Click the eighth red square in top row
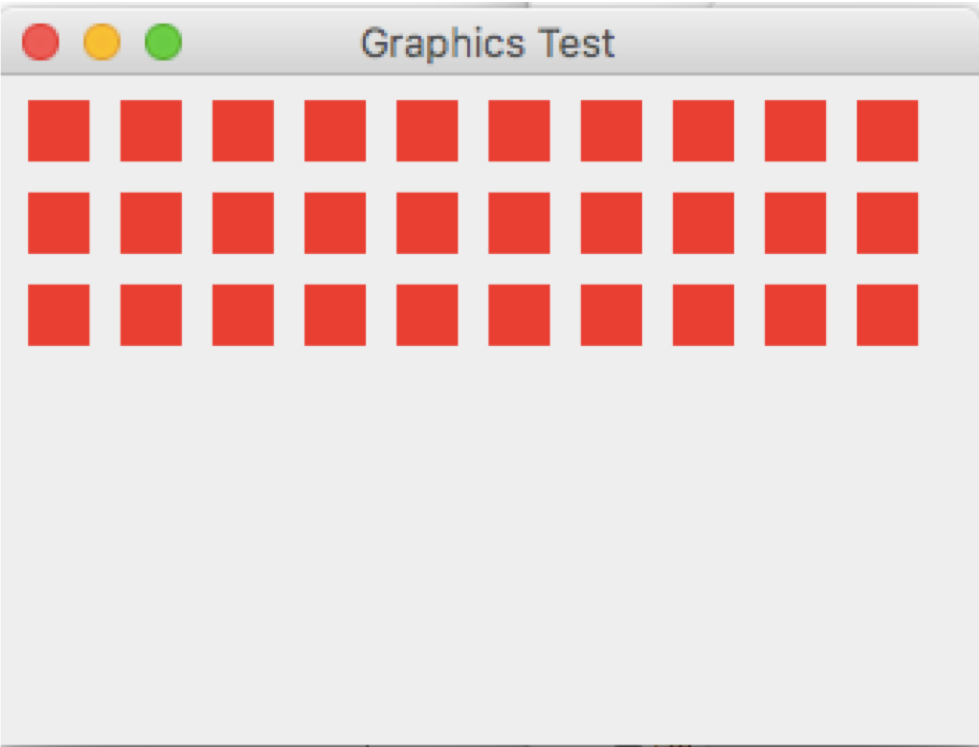Screen dimensions: 979x747 (703, 131)
